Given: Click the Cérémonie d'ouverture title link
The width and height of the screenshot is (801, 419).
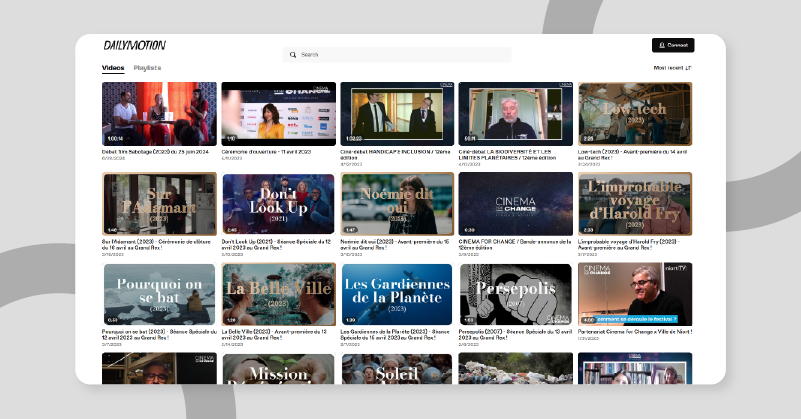Looking at the screenshot, I should [266, 152].
